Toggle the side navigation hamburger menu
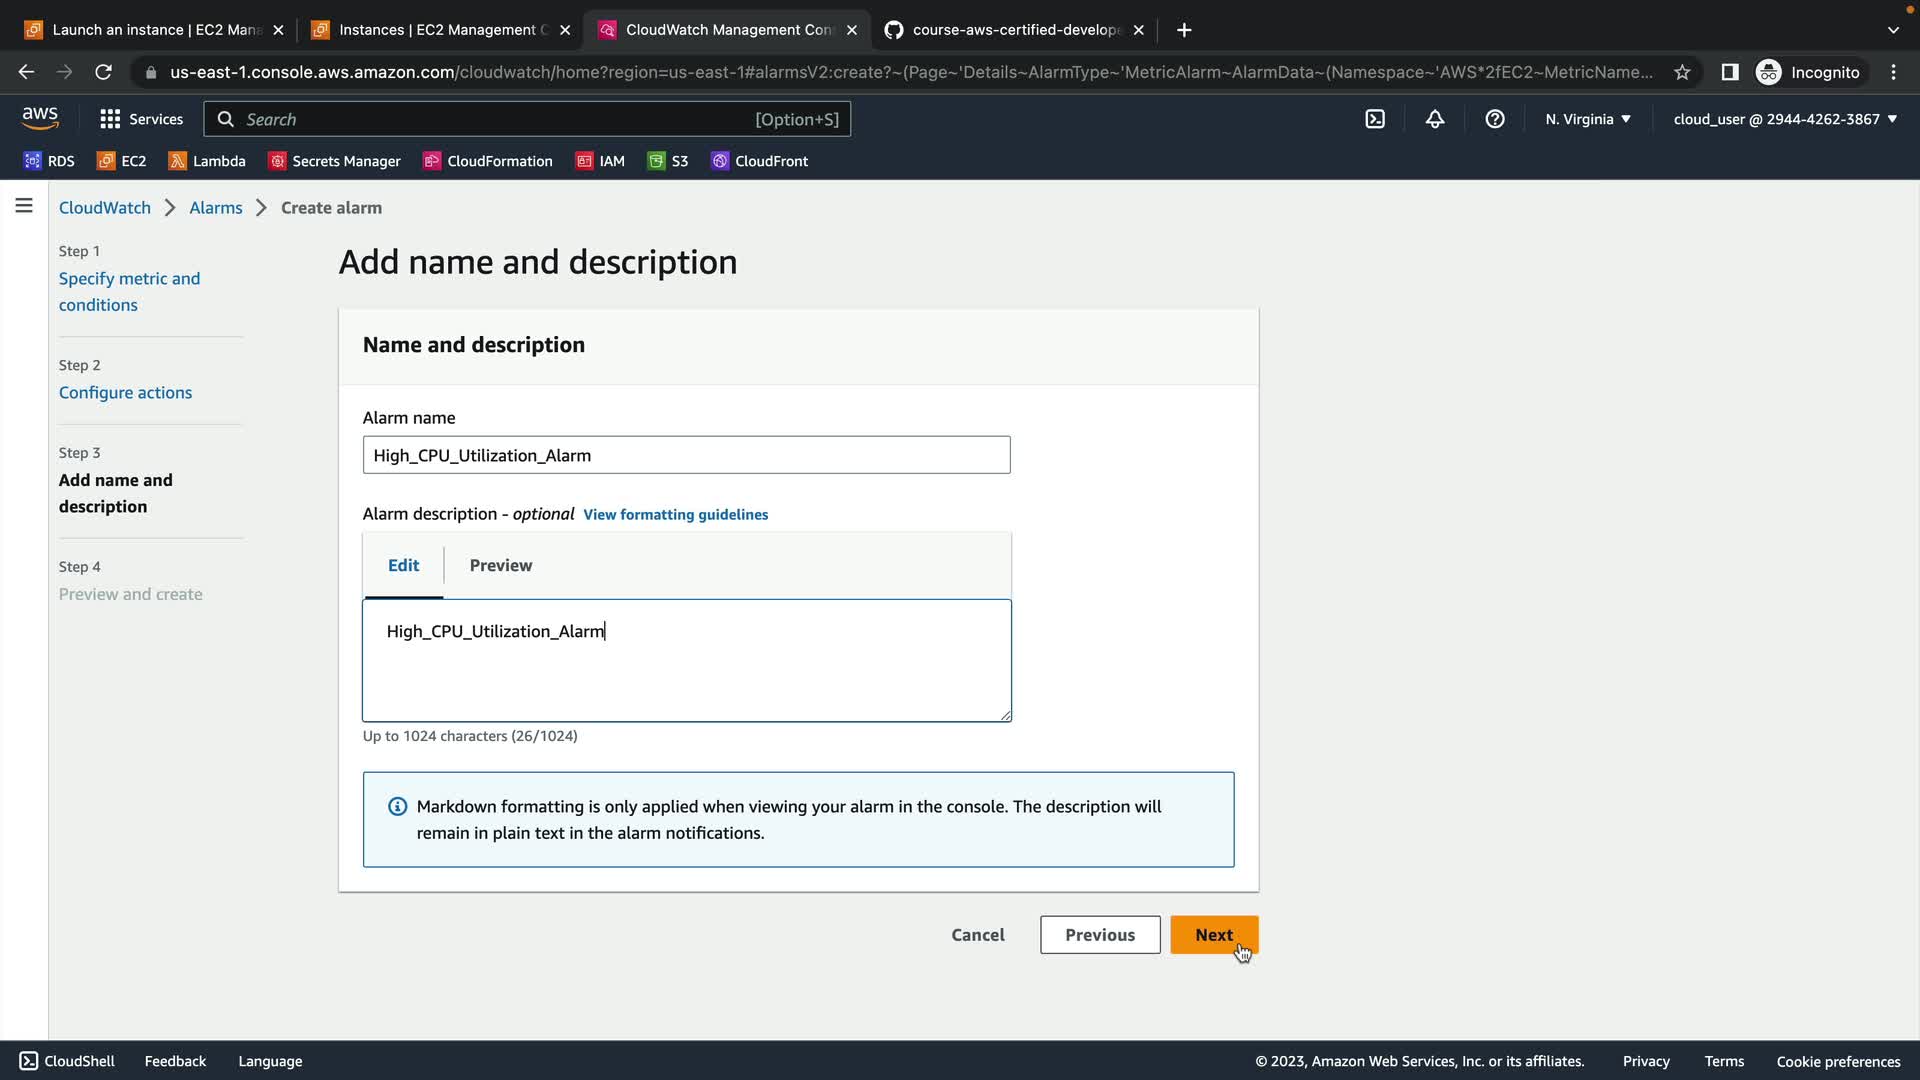This screenshot has height=1080, width=1920. coord(24,206)
